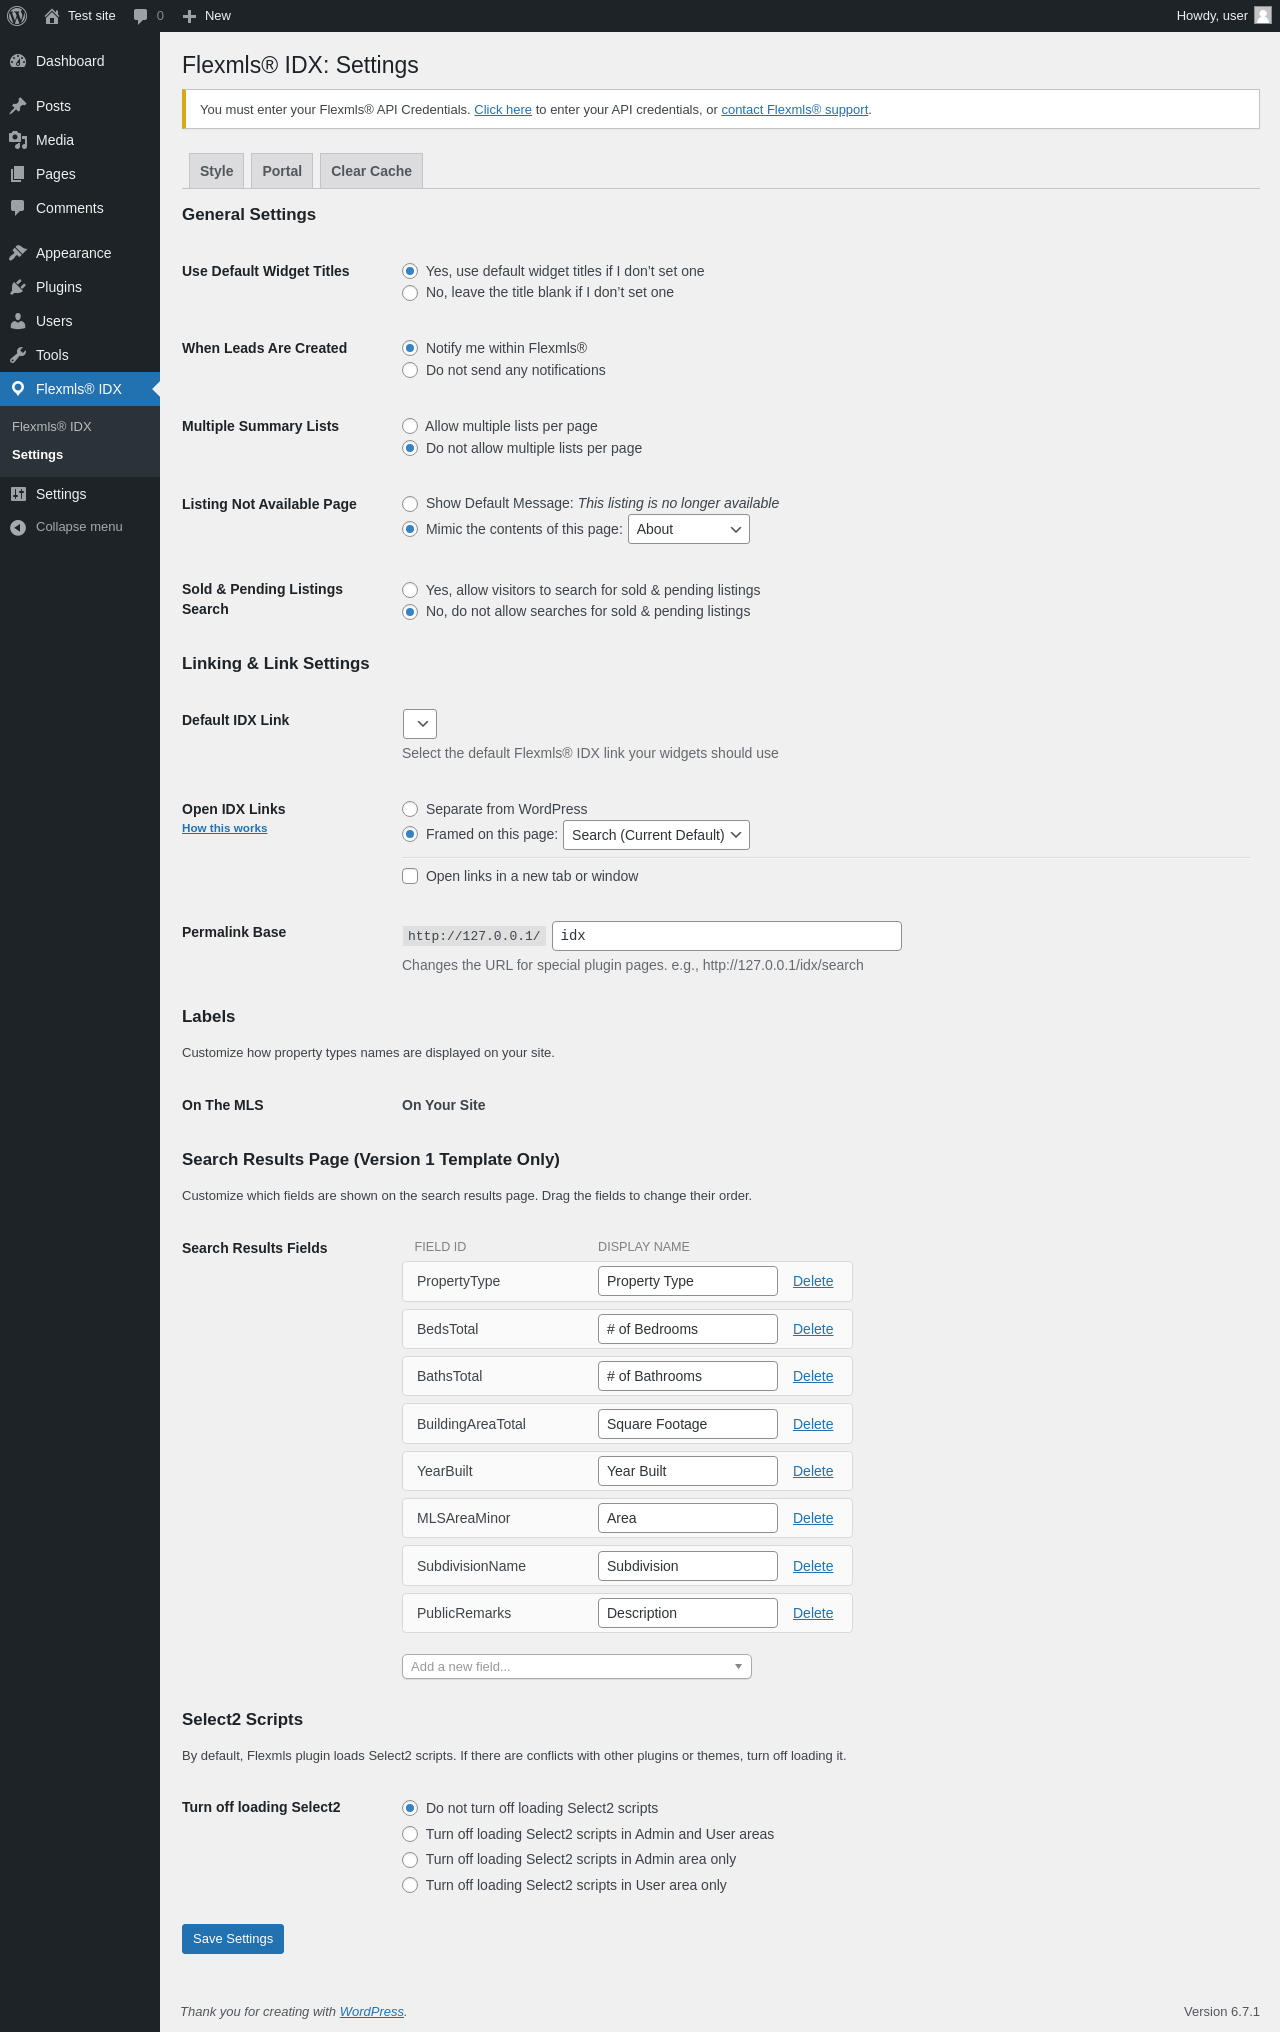Open the Dashboard icon in sidebar

(18, 61)
